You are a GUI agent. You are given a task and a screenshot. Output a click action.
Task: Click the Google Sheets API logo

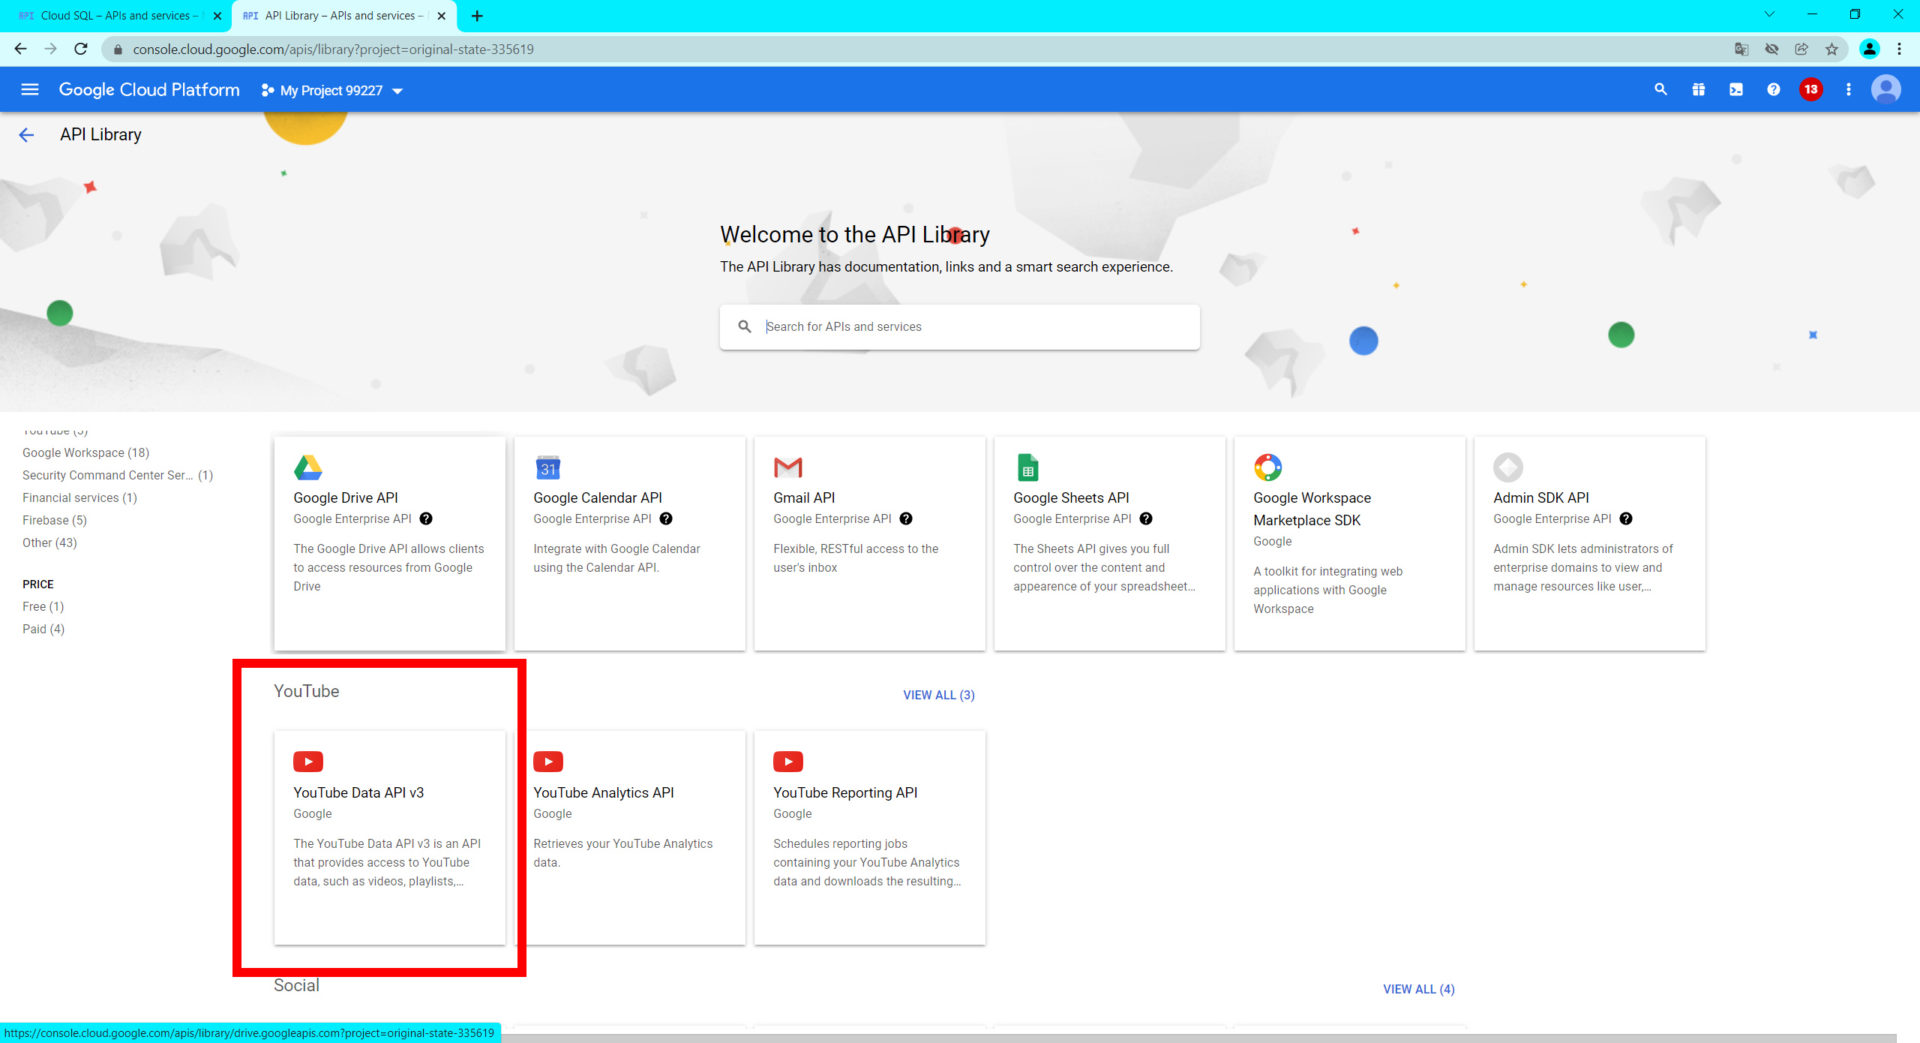pos(1028,467)
